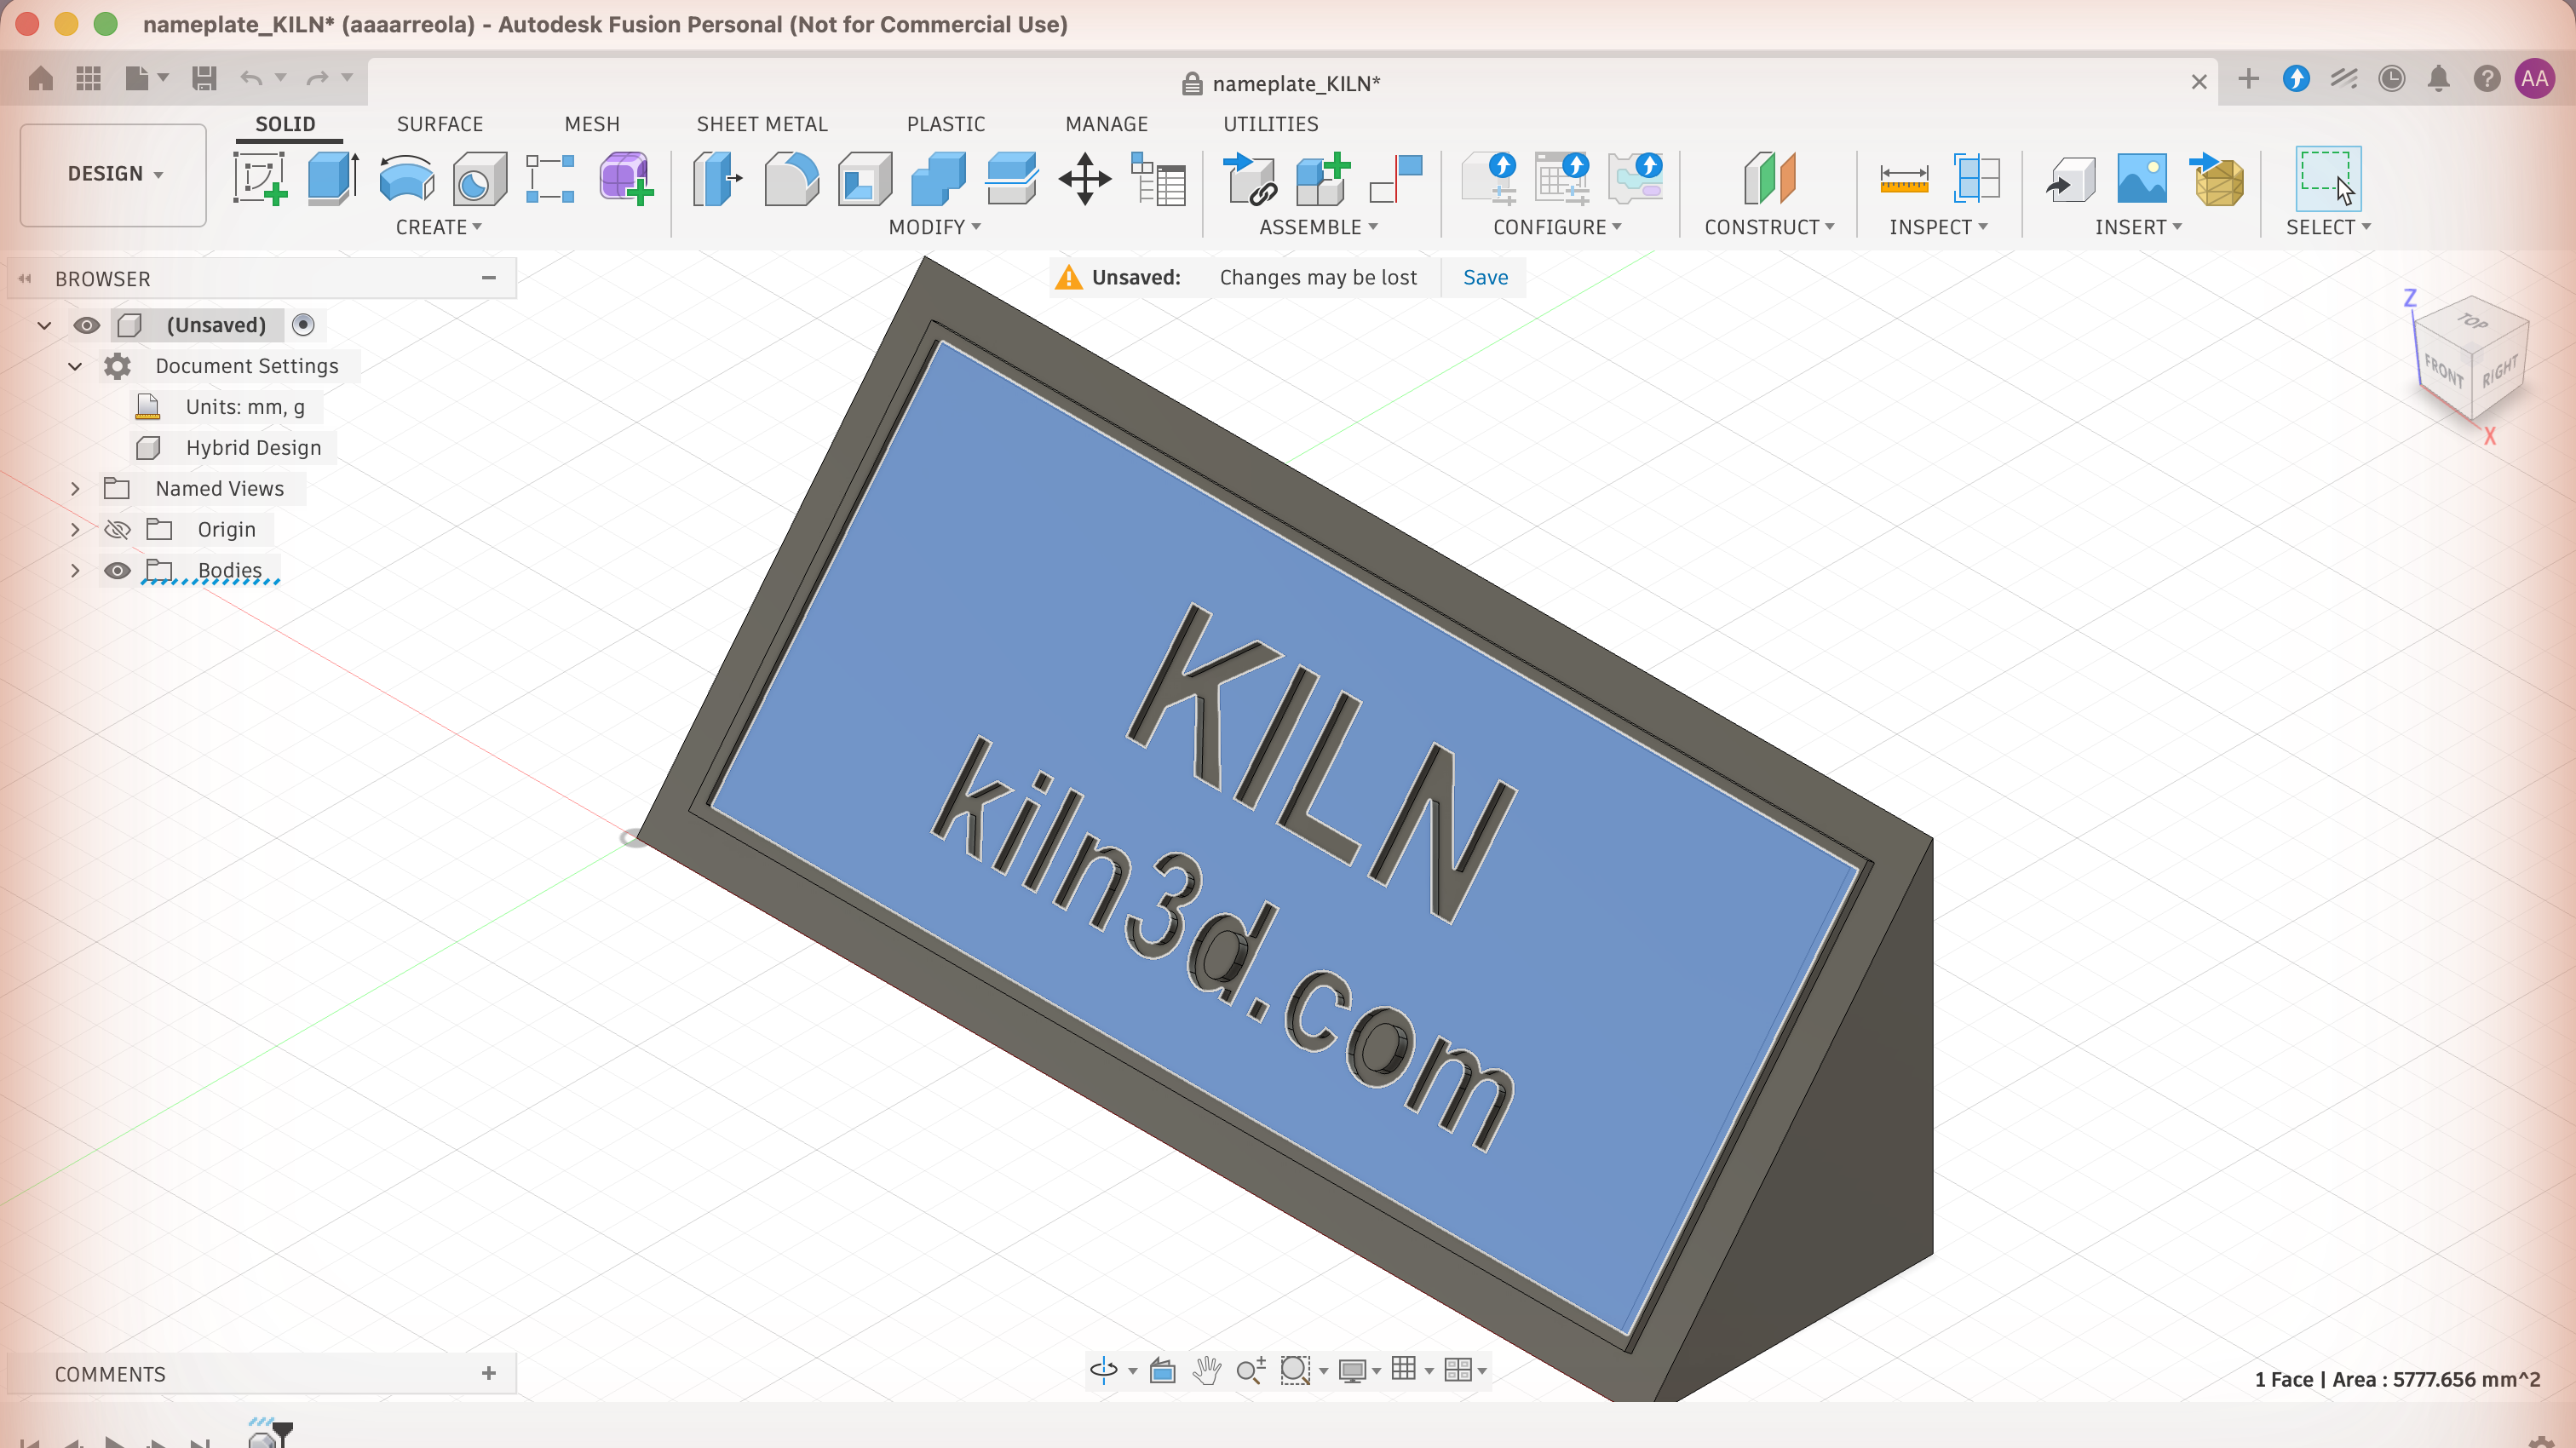Select the Extrude tool
The width and height of the screenshot is (2576, 1448).
333,179
